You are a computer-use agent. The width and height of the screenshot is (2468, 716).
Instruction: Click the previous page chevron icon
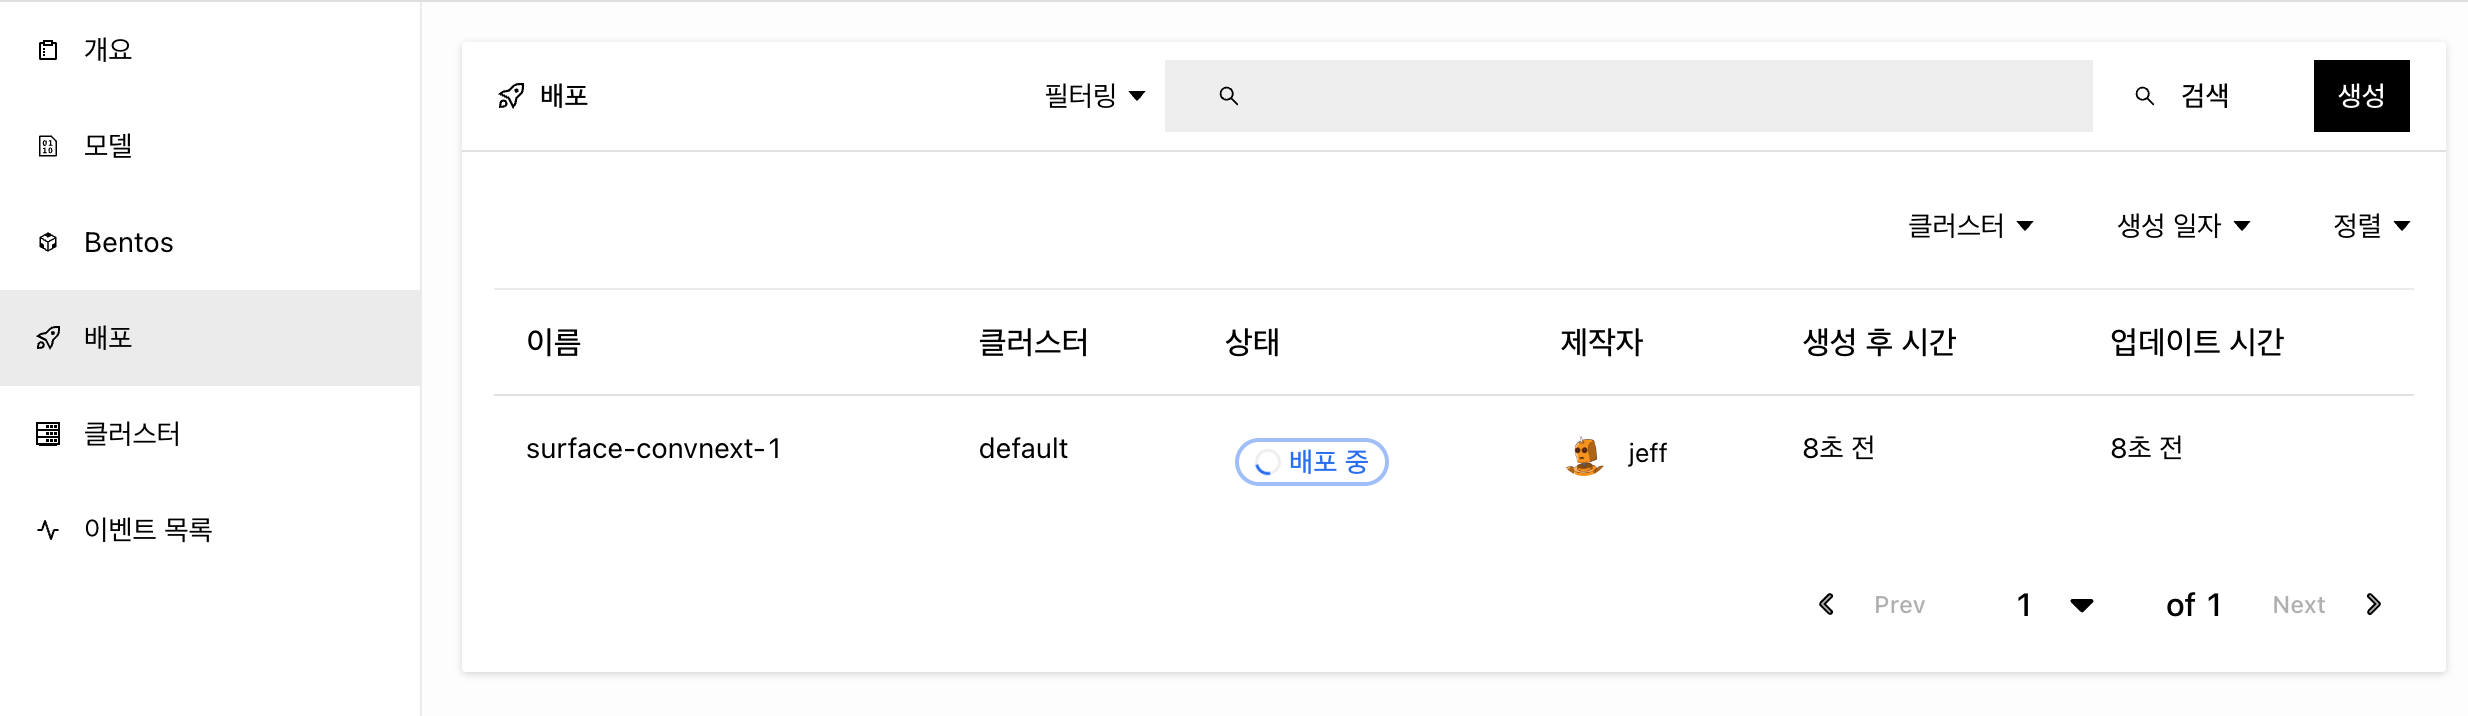pos(1827,604)
